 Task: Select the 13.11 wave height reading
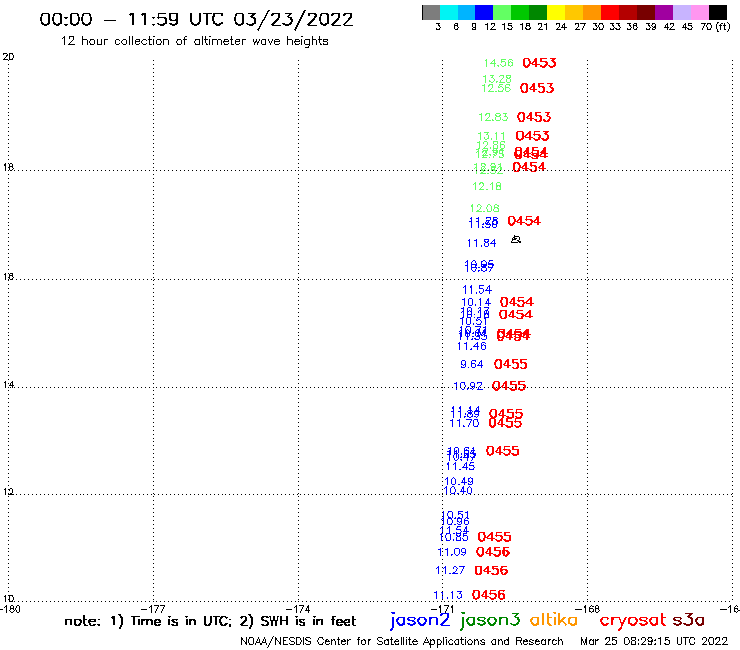coord(491,136)
